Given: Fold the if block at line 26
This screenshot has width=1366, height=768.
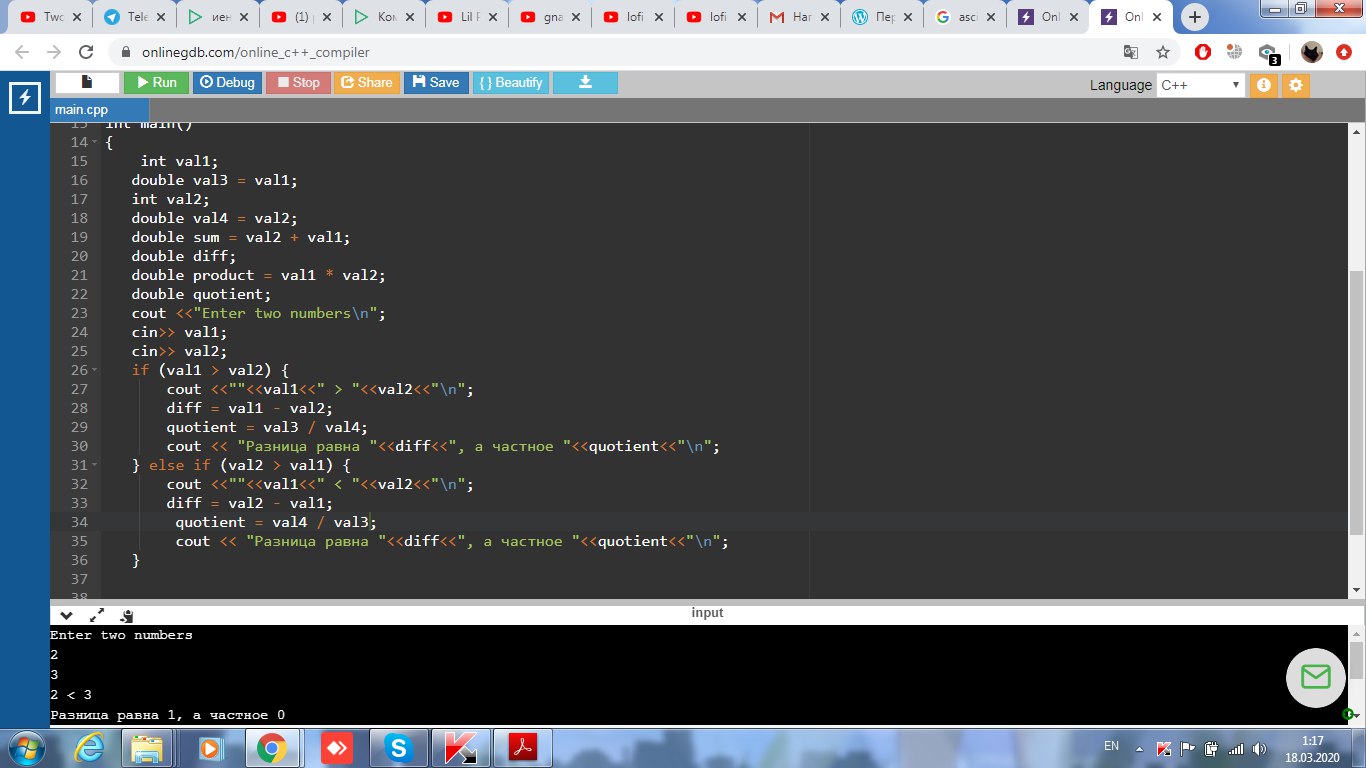Looking at the screenshot, I should coord(95,371).
